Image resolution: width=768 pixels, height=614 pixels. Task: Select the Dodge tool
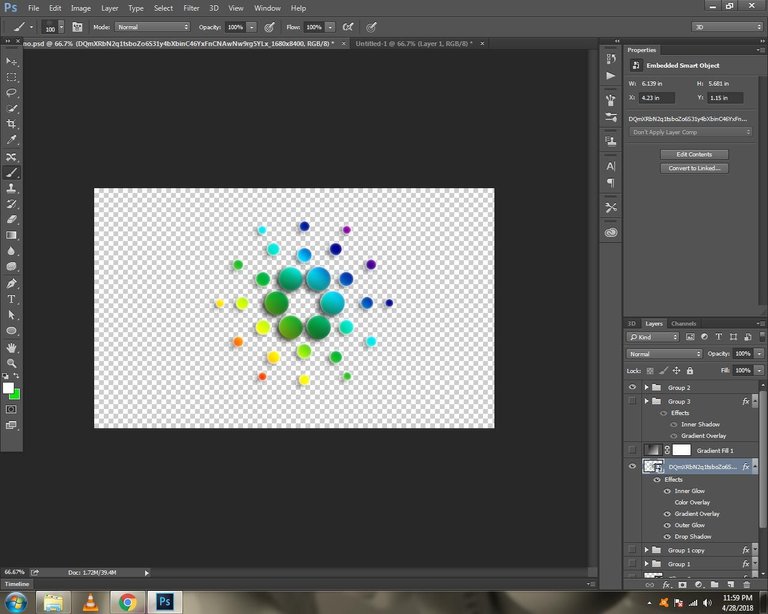(x=11, y=266)
